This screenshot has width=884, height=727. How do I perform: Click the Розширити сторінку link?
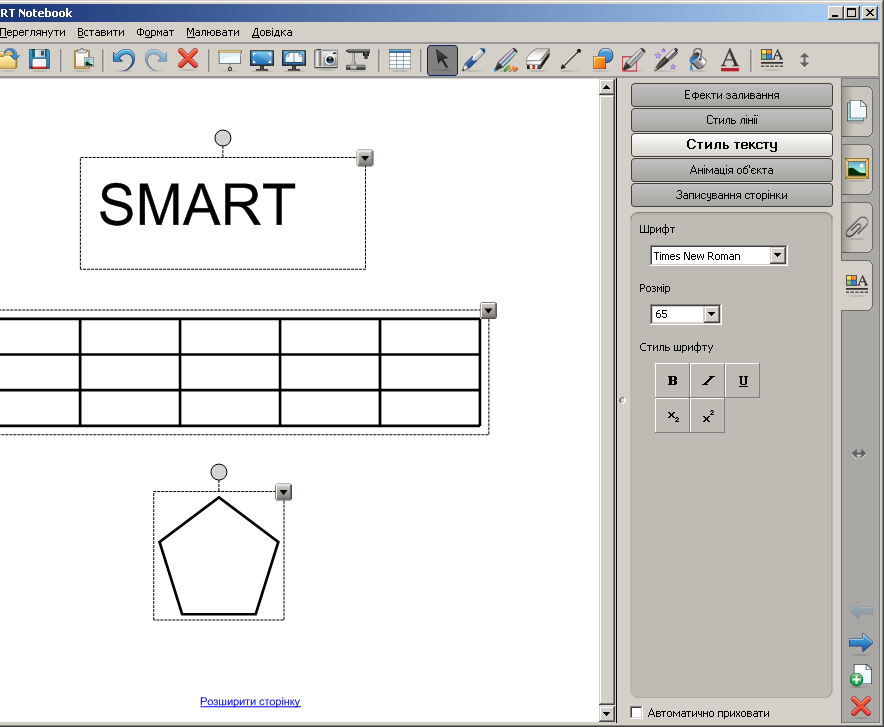tap(250, 701)
